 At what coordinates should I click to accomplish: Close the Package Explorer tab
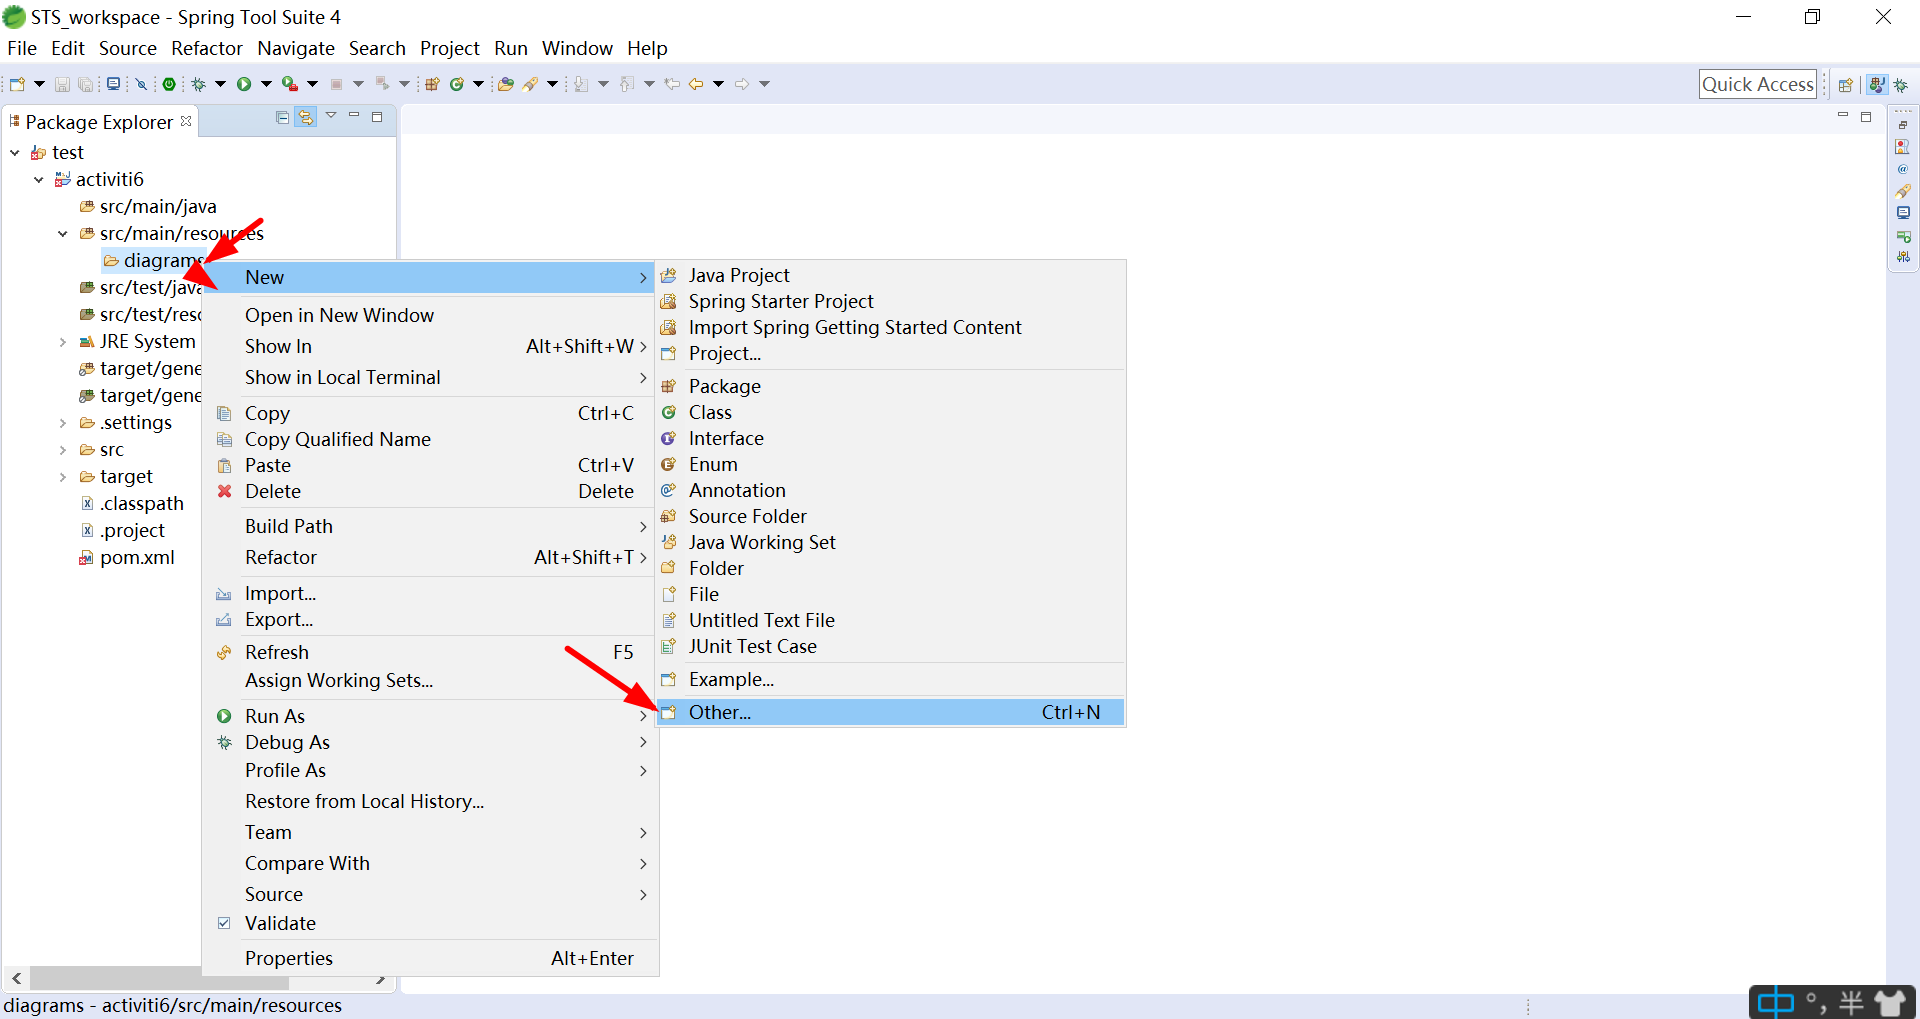click(186, 121)
